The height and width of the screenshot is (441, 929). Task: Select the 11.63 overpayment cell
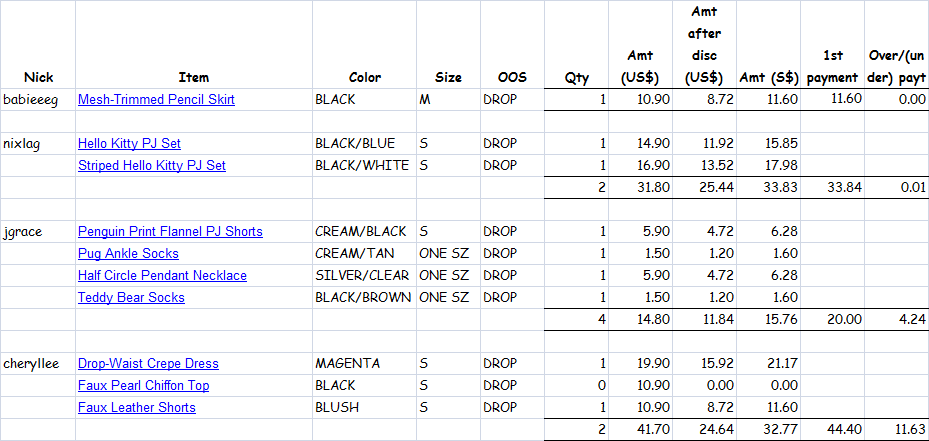tap(896, 429)
